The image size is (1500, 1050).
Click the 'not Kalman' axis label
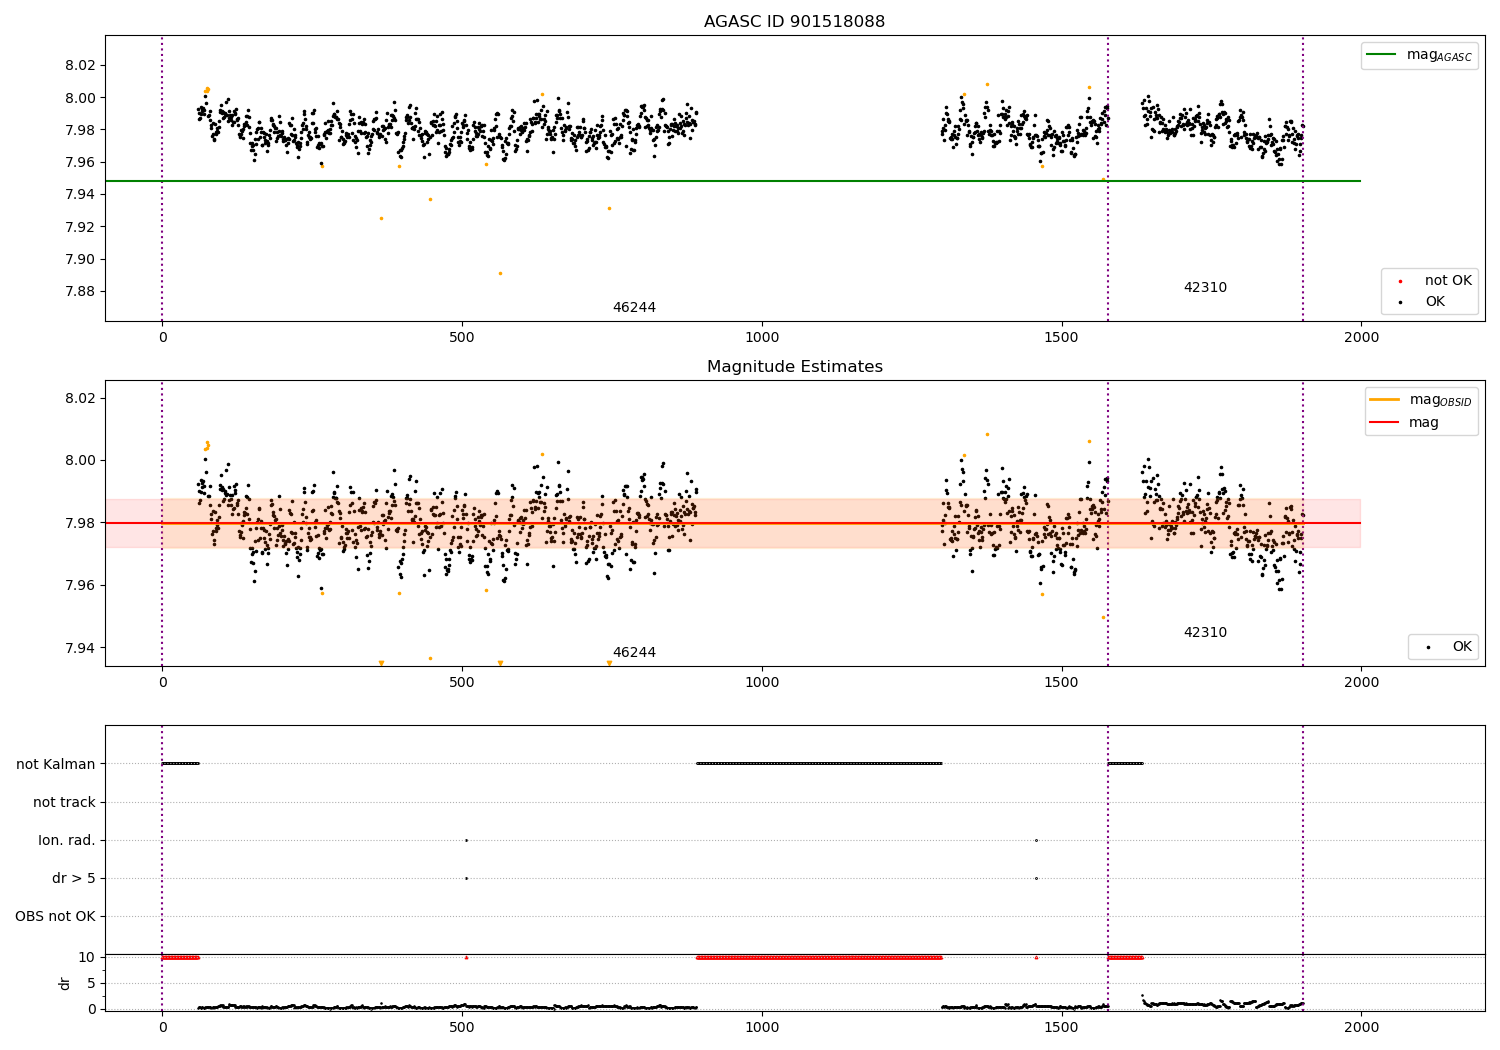[x=56, y=764]
